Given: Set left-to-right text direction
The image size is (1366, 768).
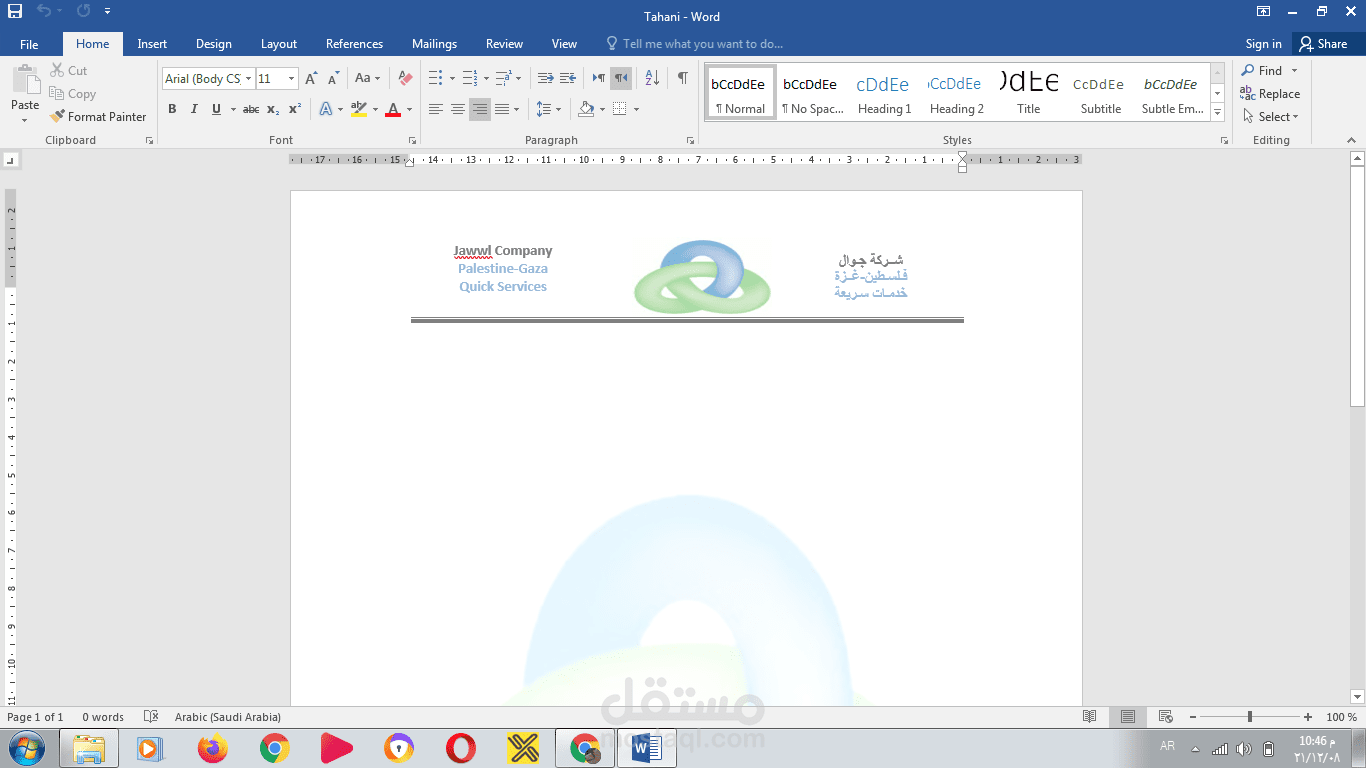Looking at the screenshot, I should [599, 78].
